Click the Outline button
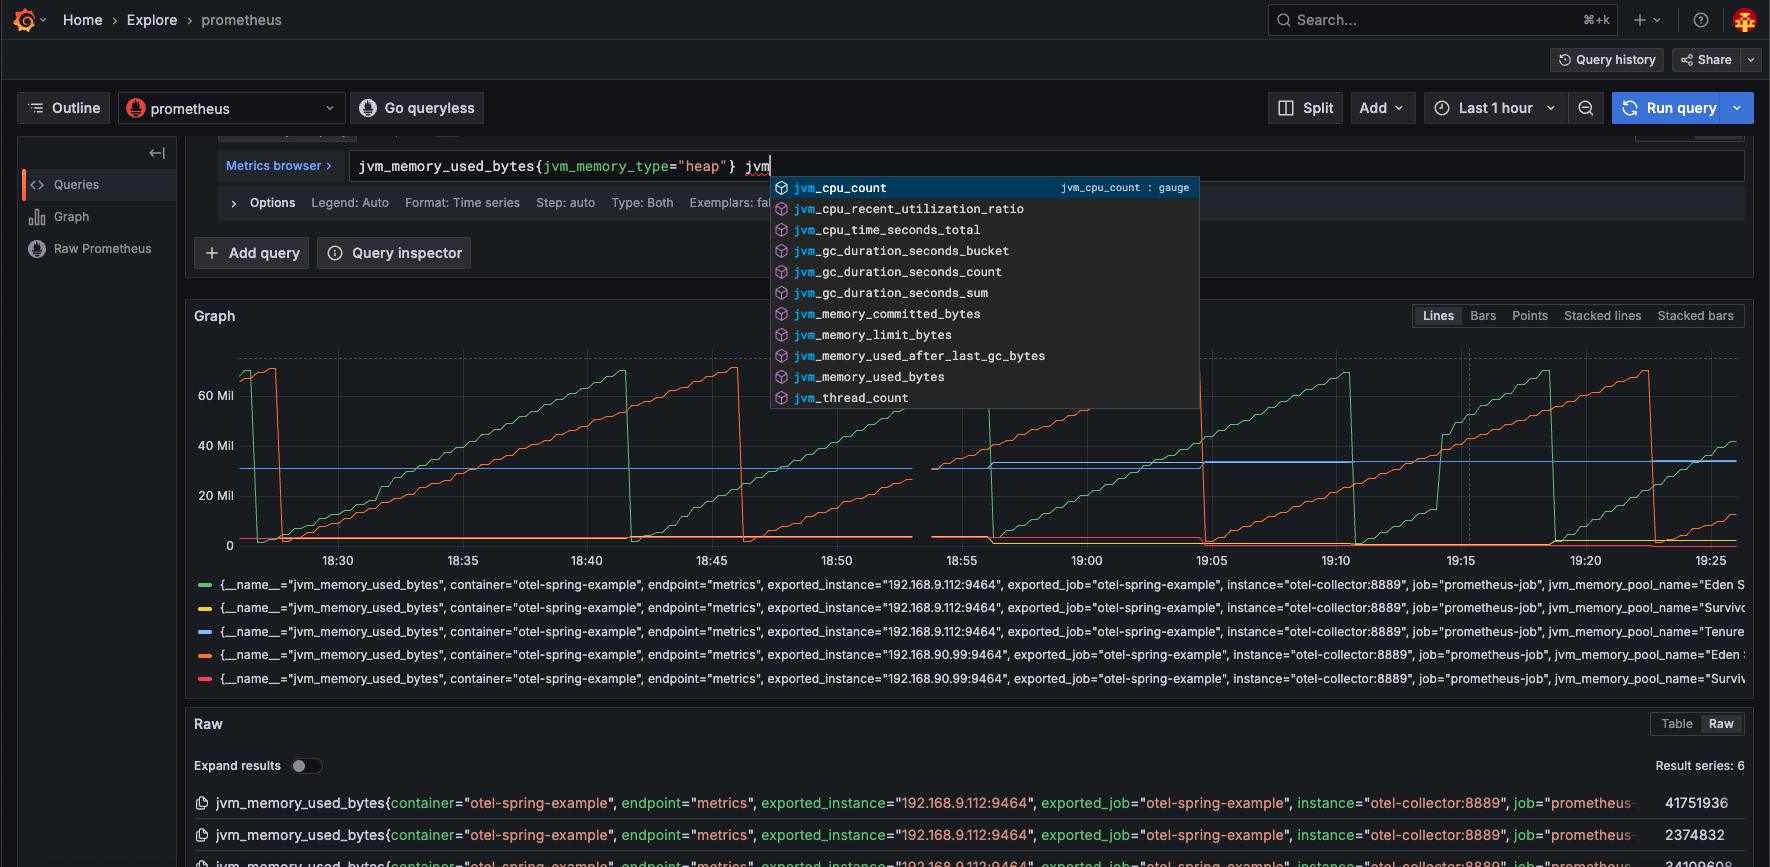This screenshot has height=867, width=1770. point(65,108)
